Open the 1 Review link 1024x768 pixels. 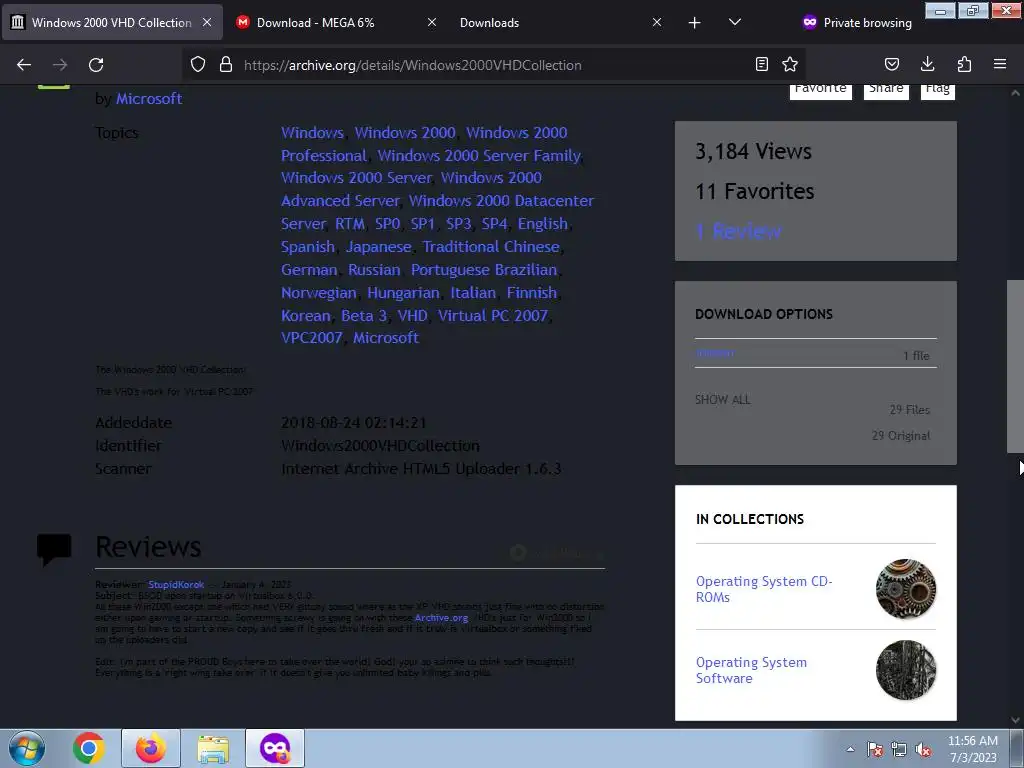[738, 231]
